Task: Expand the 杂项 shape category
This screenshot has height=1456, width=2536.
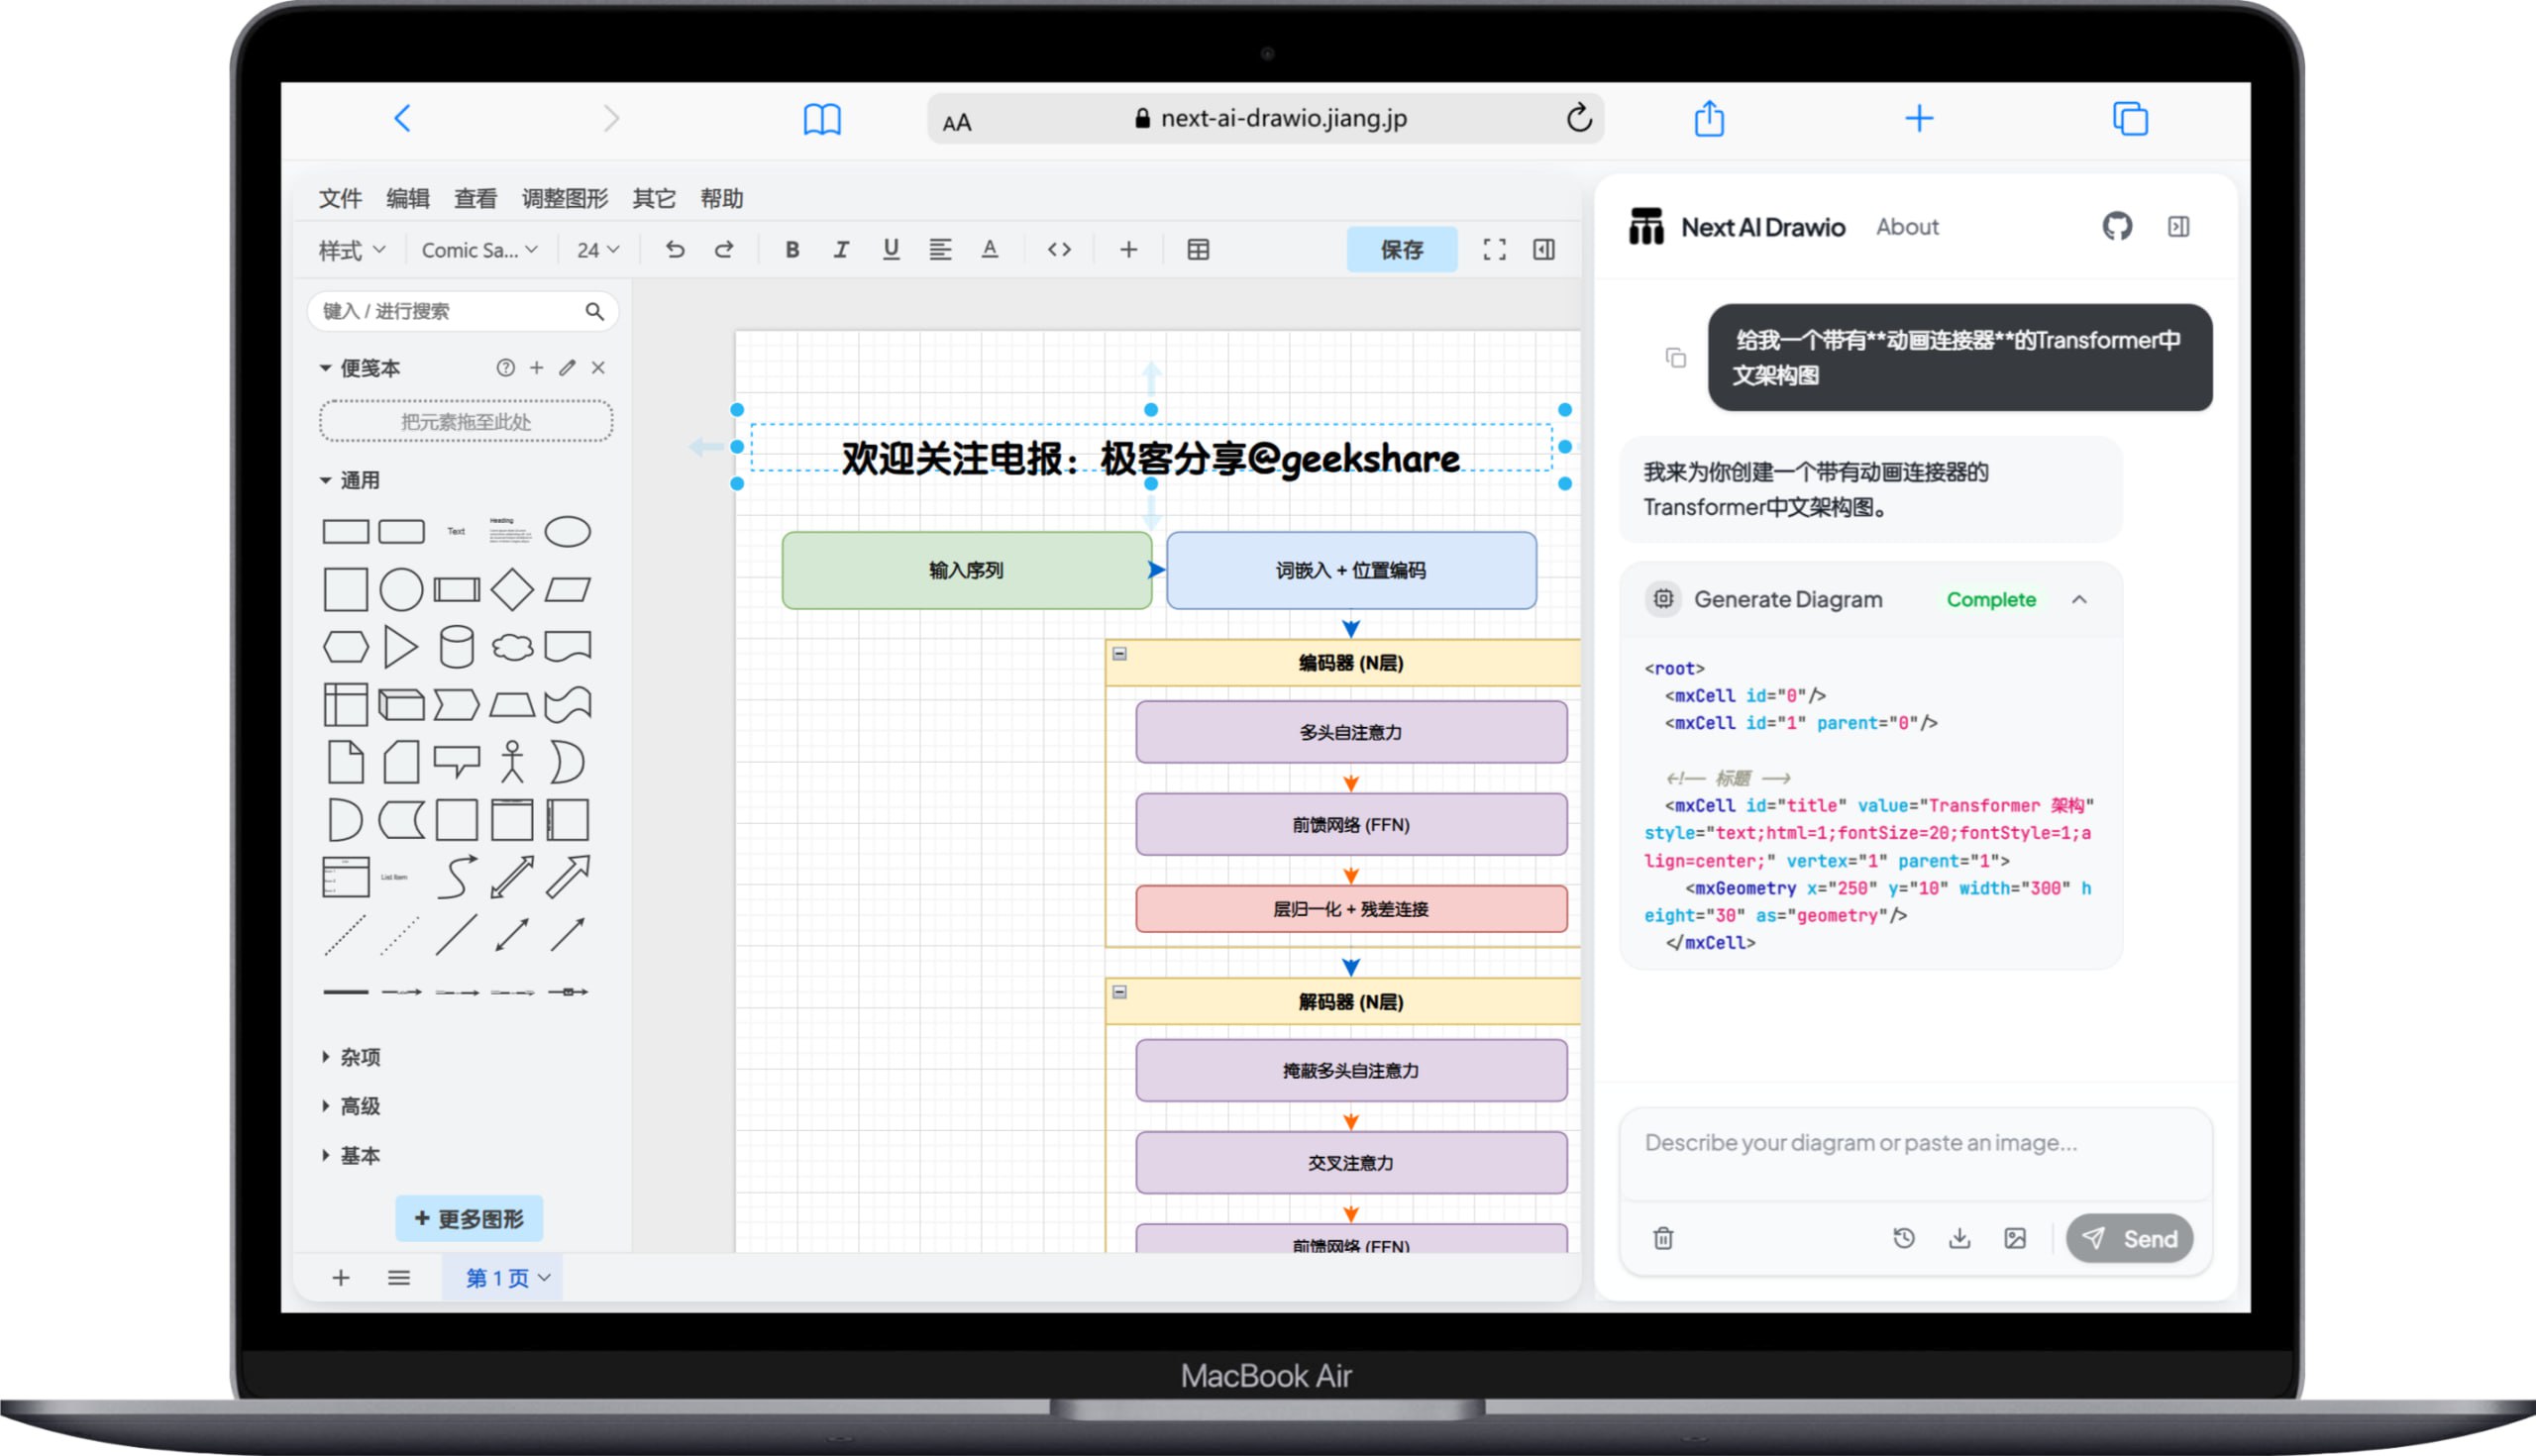Action: (x=359, y=1056)
